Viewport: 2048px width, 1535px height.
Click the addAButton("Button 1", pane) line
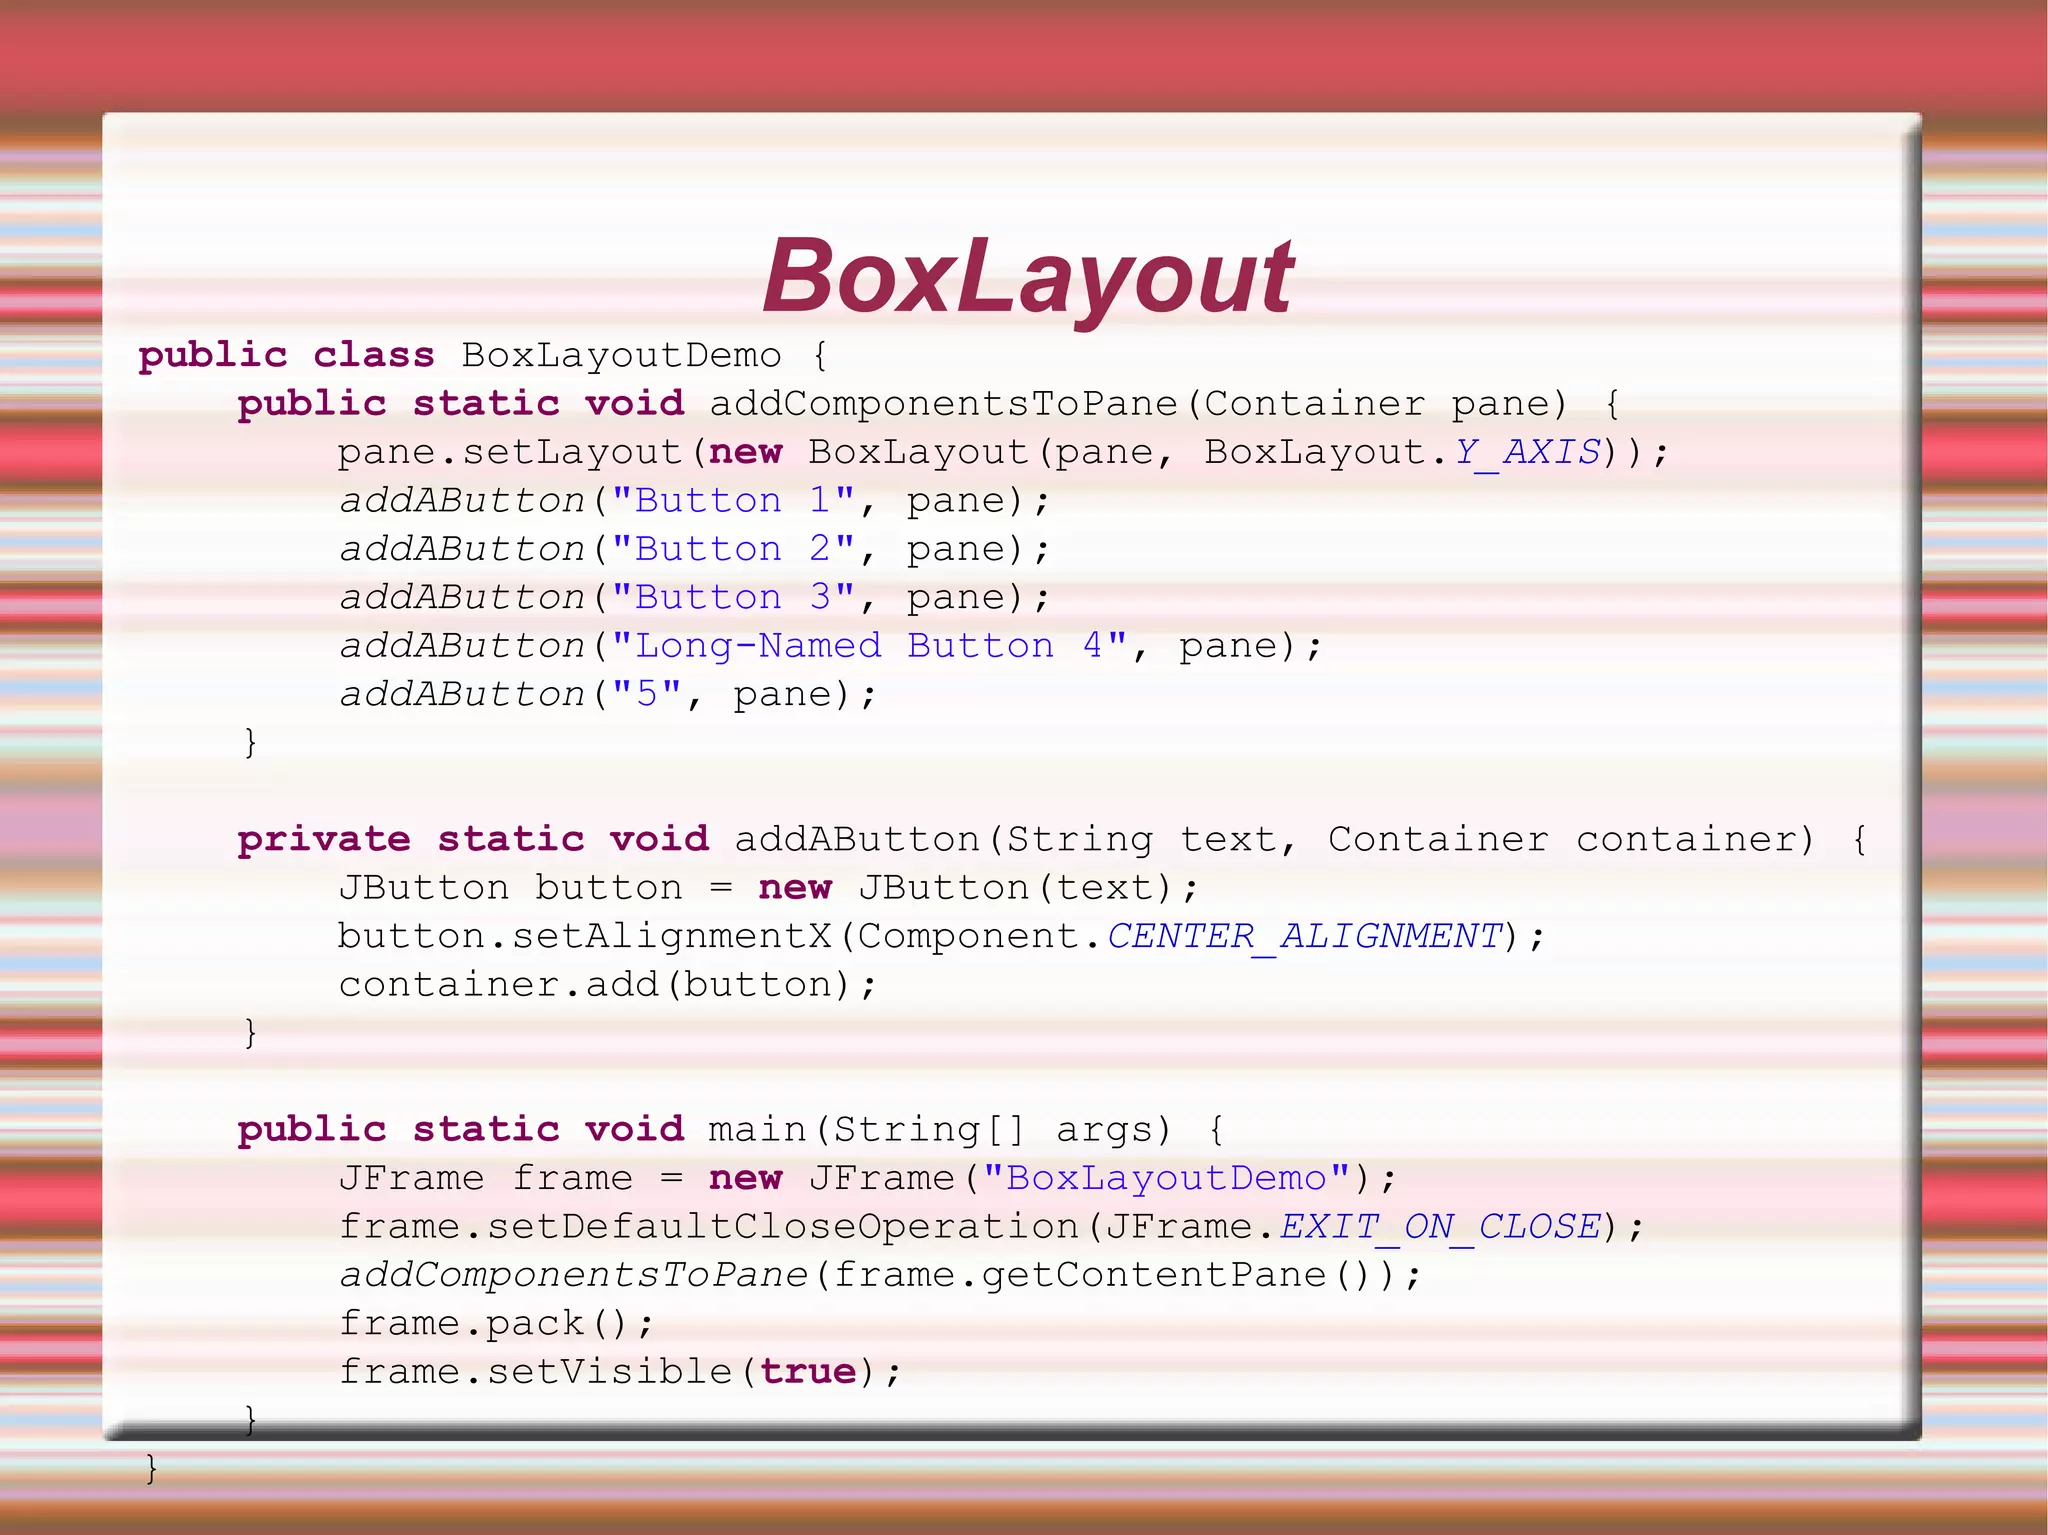pos(695,500)
